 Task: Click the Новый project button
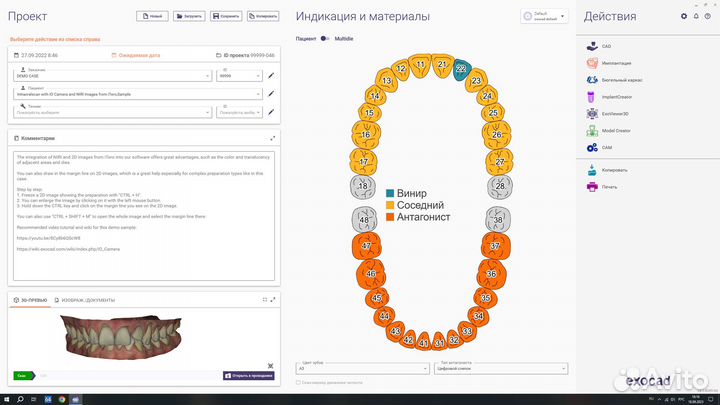coord(152,16)
